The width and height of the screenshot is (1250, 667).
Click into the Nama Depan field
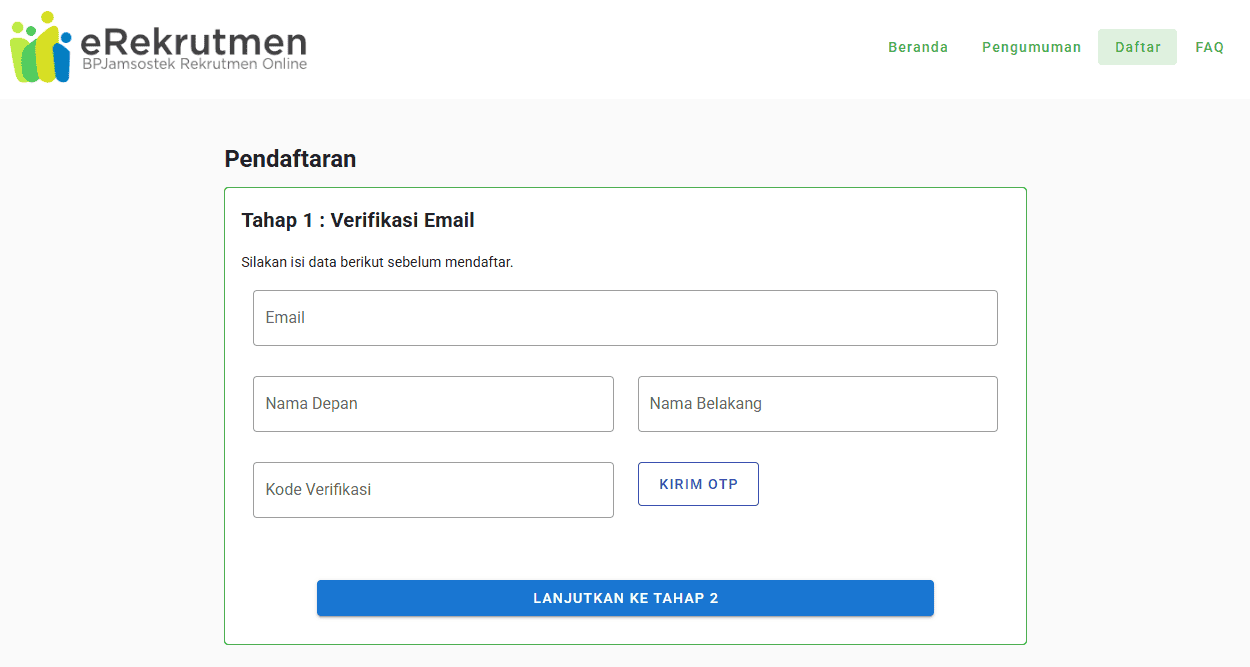click(433, 404)
